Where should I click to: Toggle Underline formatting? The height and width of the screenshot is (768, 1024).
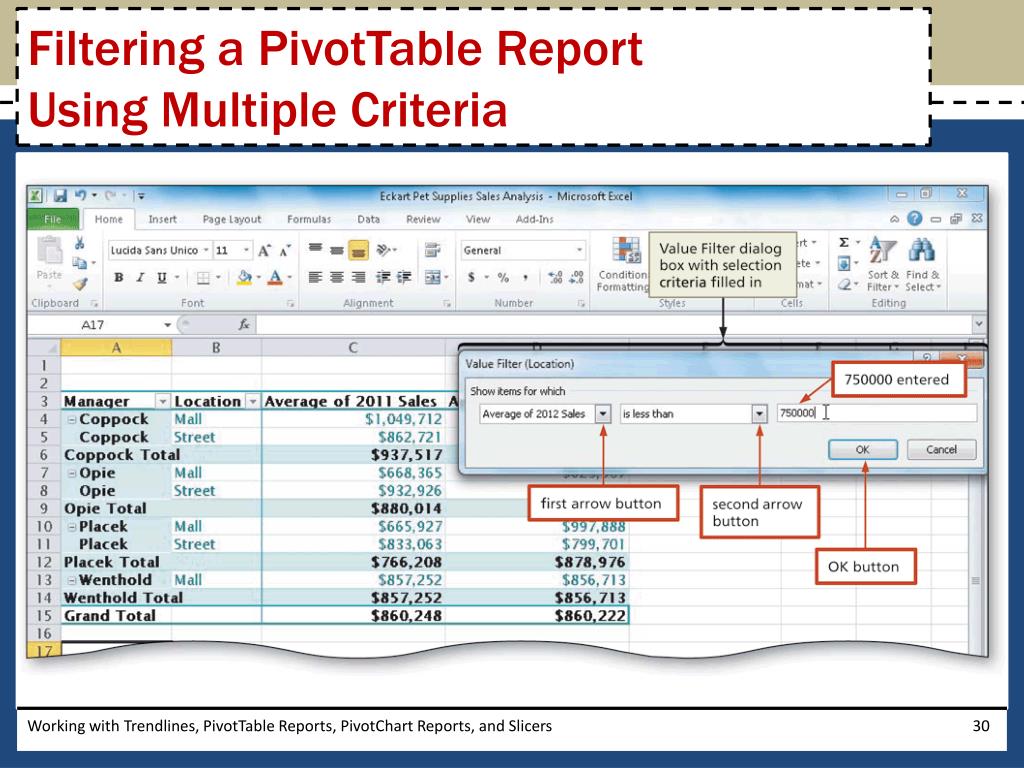pos(161,278)
